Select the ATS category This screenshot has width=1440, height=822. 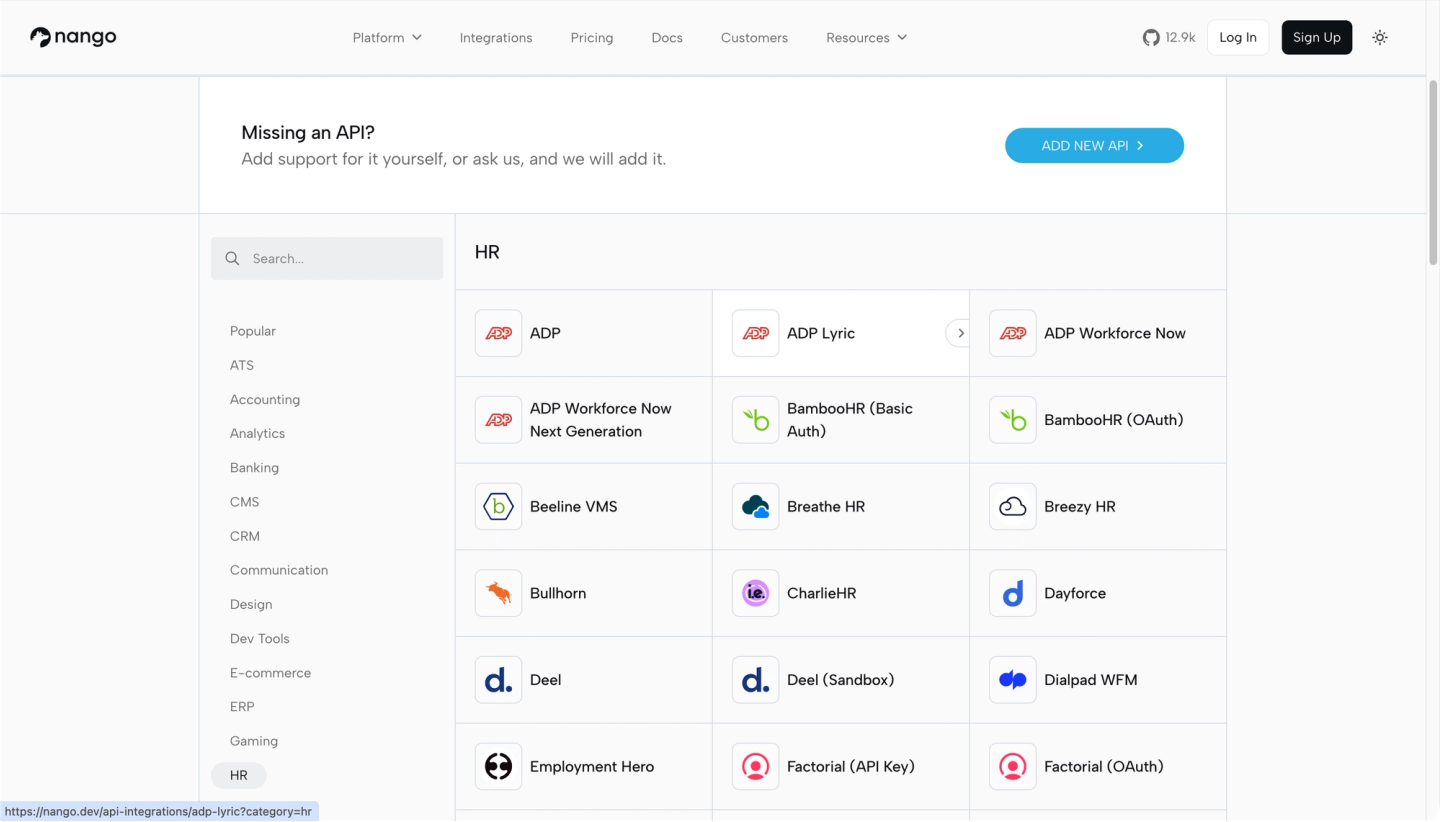tap(242, 365)
